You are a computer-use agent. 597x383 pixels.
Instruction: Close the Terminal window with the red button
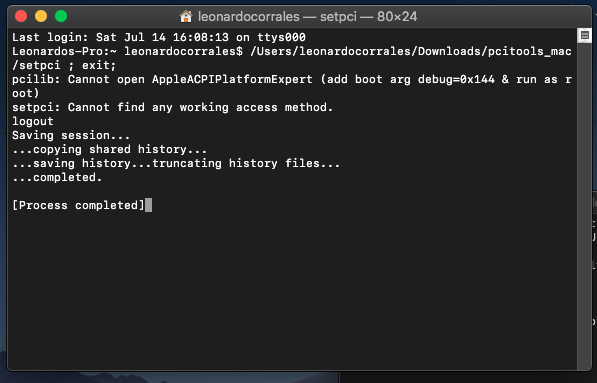tap(21, 16)
